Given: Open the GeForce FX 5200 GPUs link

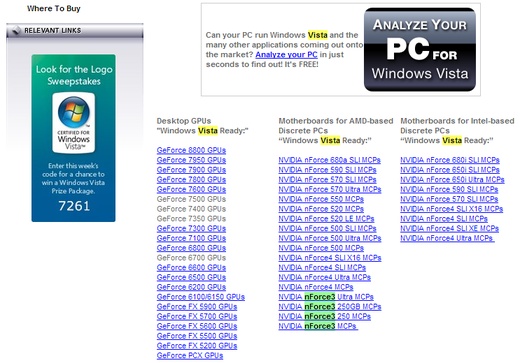Looking at the screenshot, I should click(197, 346).
